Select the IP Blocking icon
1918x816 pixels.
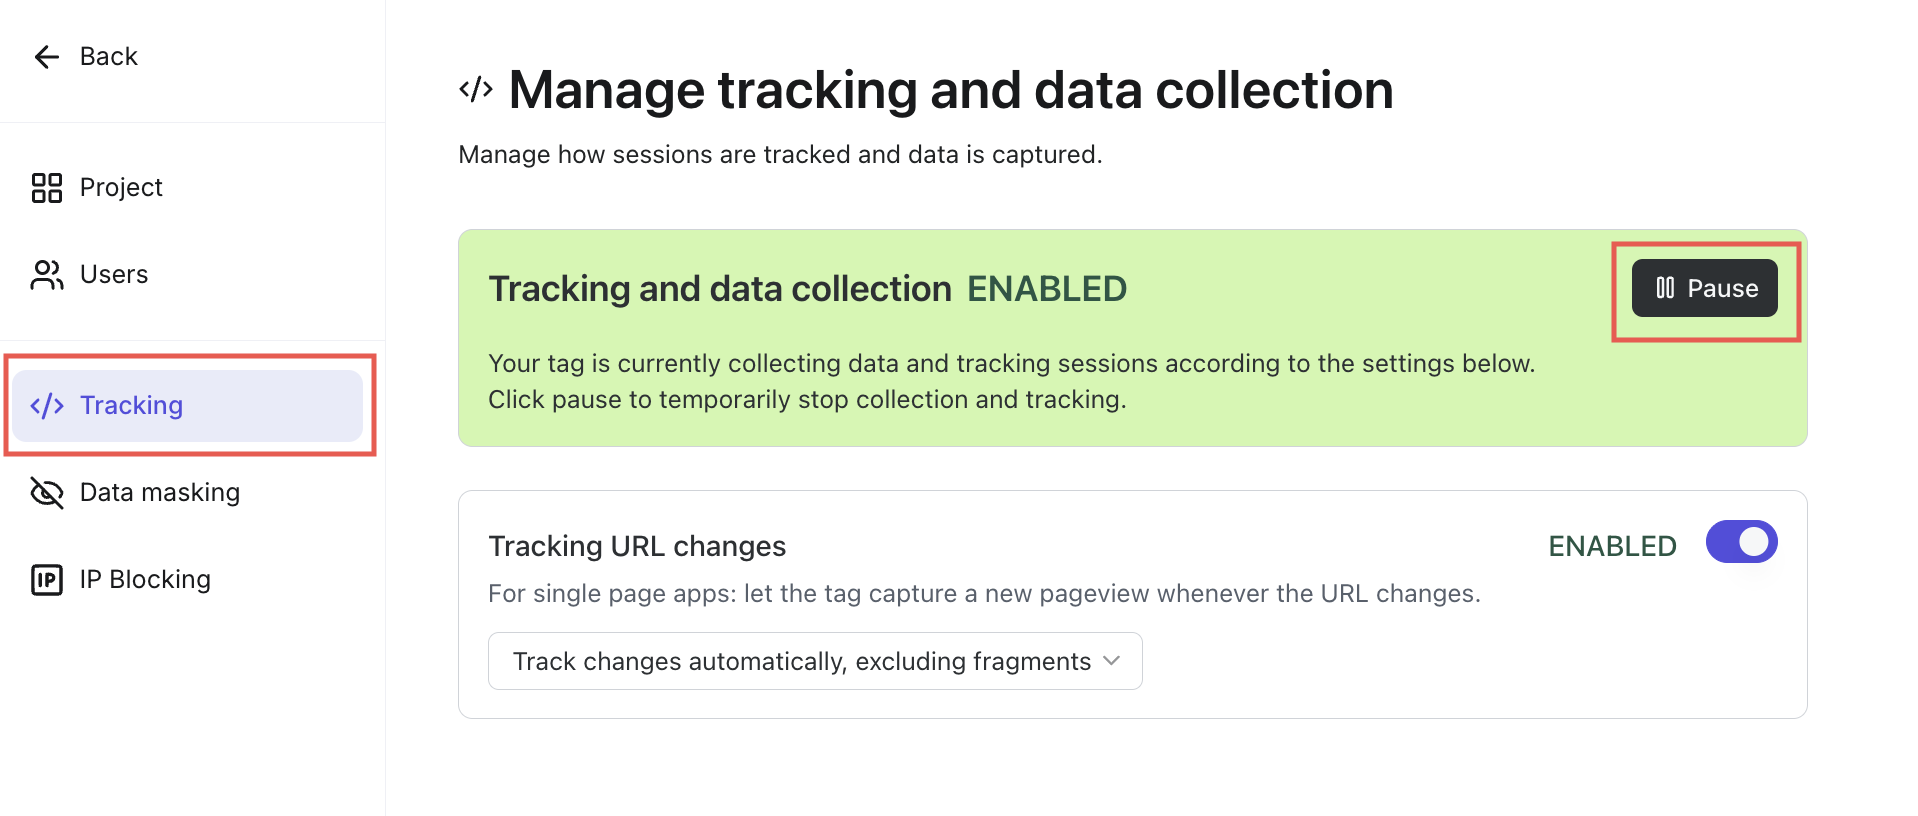tap(46, 579)
